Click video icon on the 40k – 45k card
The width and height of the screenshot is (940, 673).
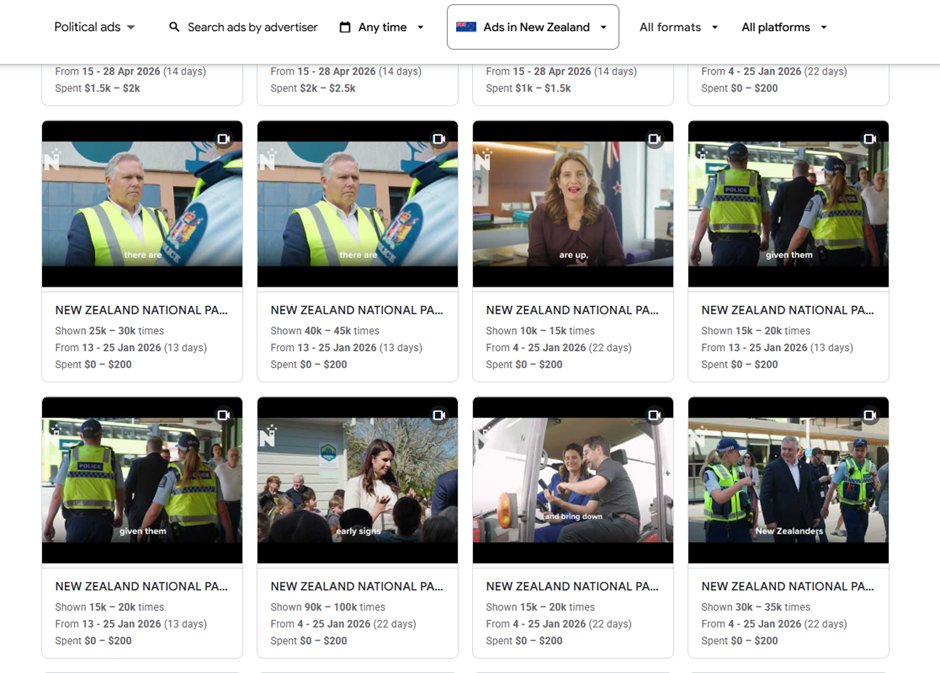click(x=439, y=139)
